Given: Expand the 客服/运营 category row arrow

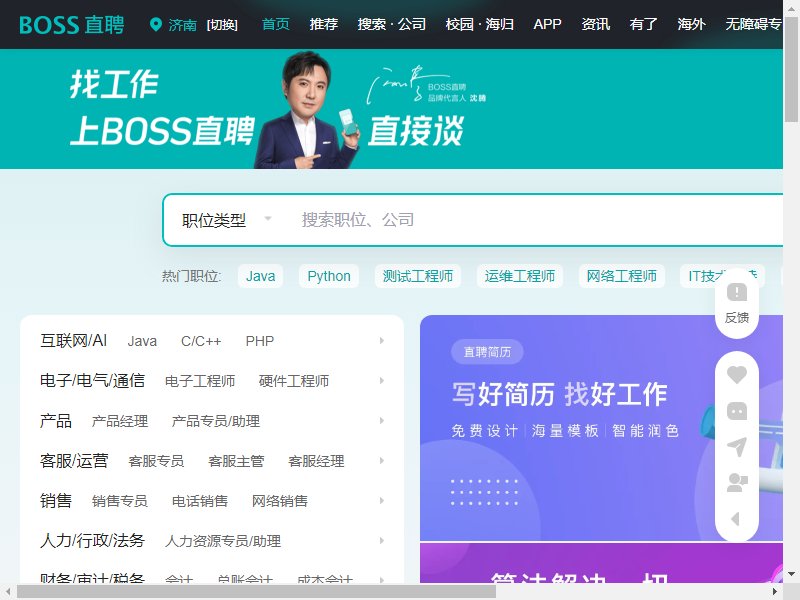Looking at the screenshot, I should 382,460.
